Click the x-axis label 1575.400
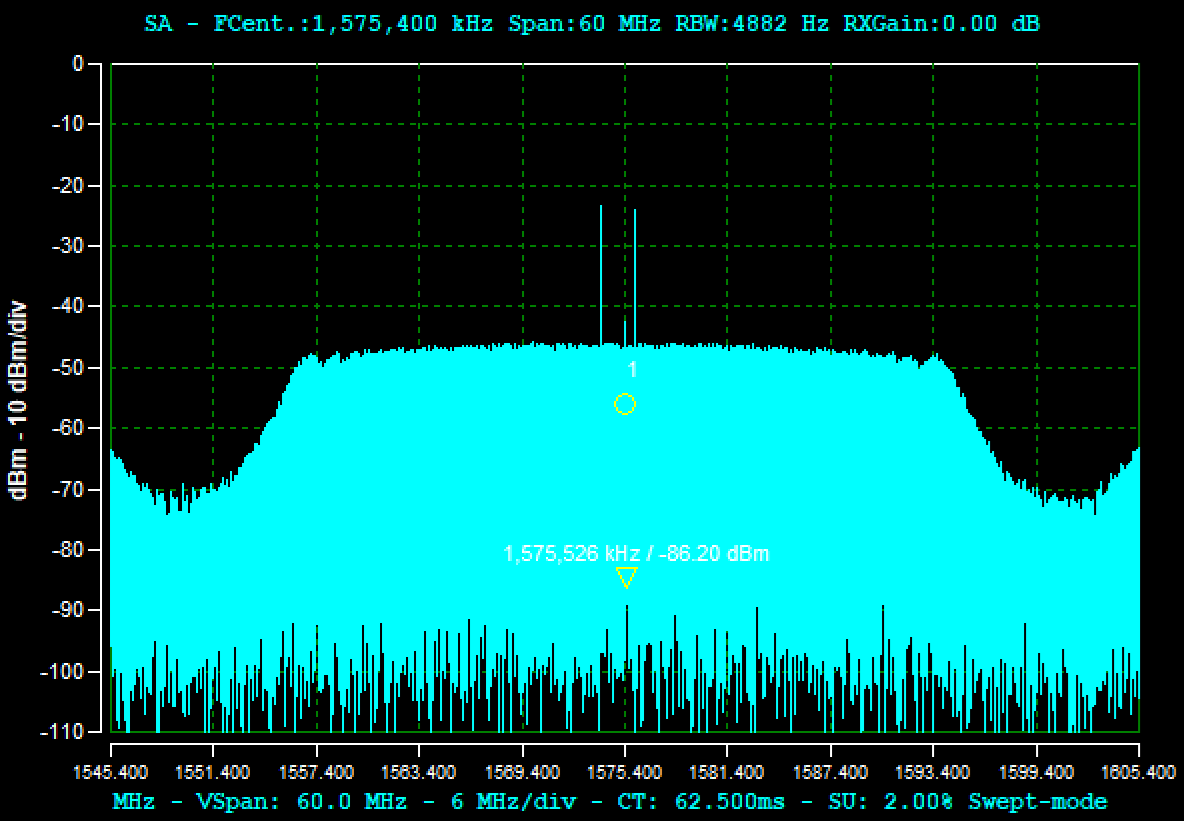 click(624, 772)
